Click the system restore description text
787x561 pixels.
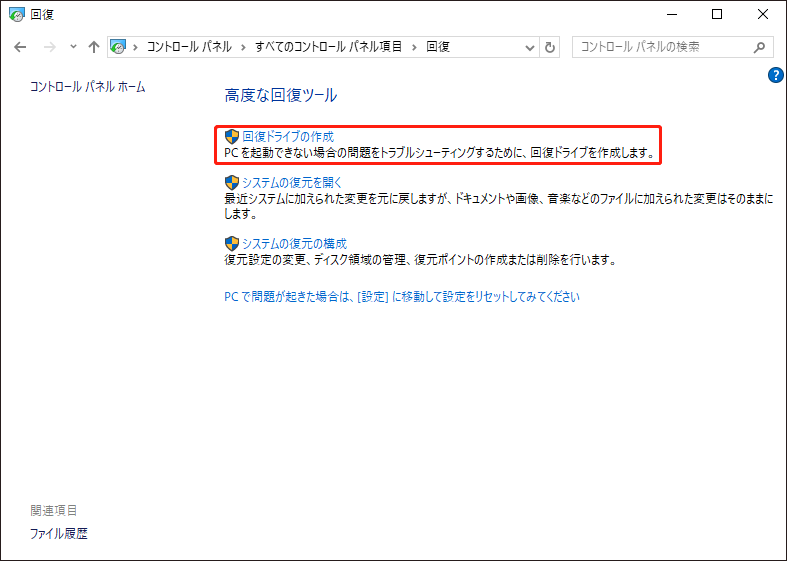coord(498,206)
